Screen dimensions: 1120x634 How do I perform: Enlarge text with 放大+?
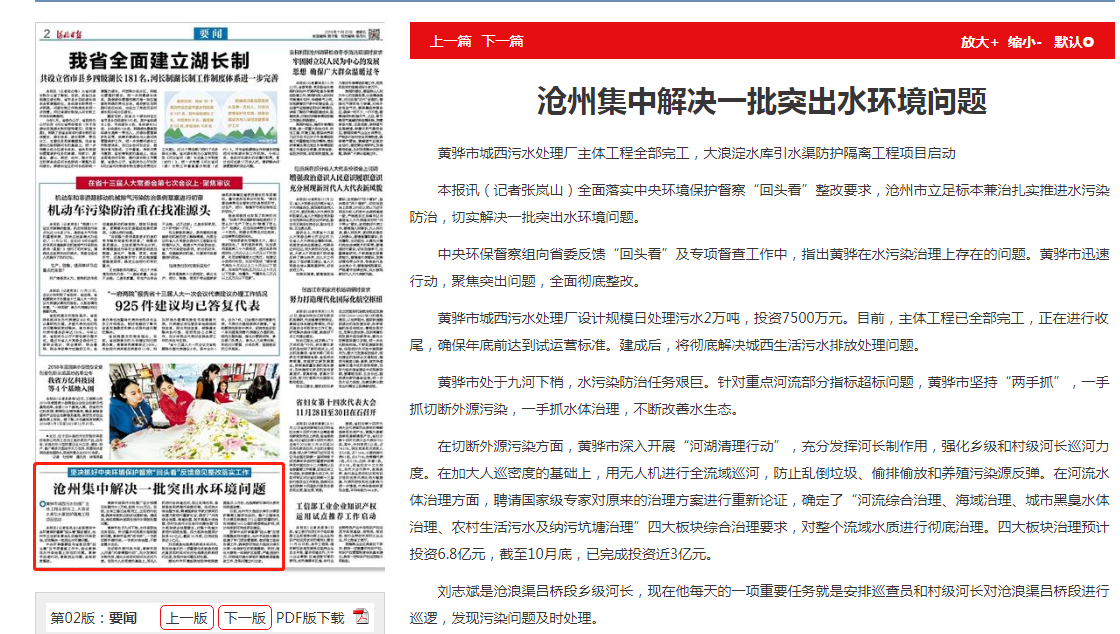pyautogui.click(x=979, y=41)
